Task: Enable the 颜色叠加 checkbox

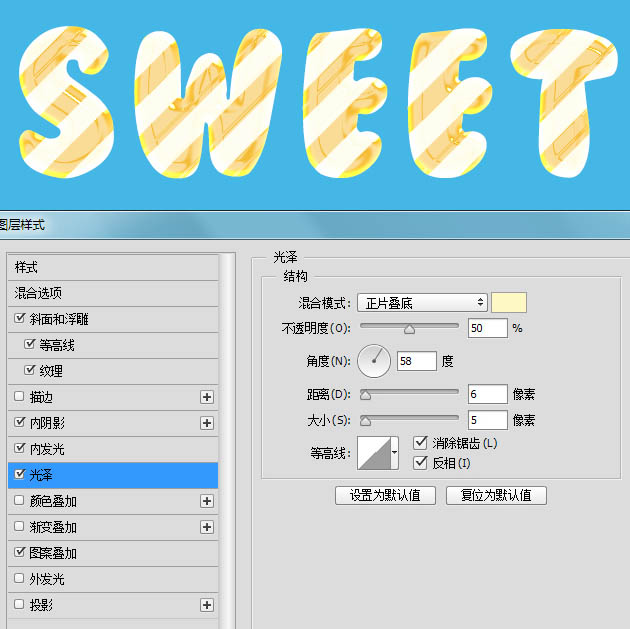Action: pyautogui.click(x=19, y=500)
